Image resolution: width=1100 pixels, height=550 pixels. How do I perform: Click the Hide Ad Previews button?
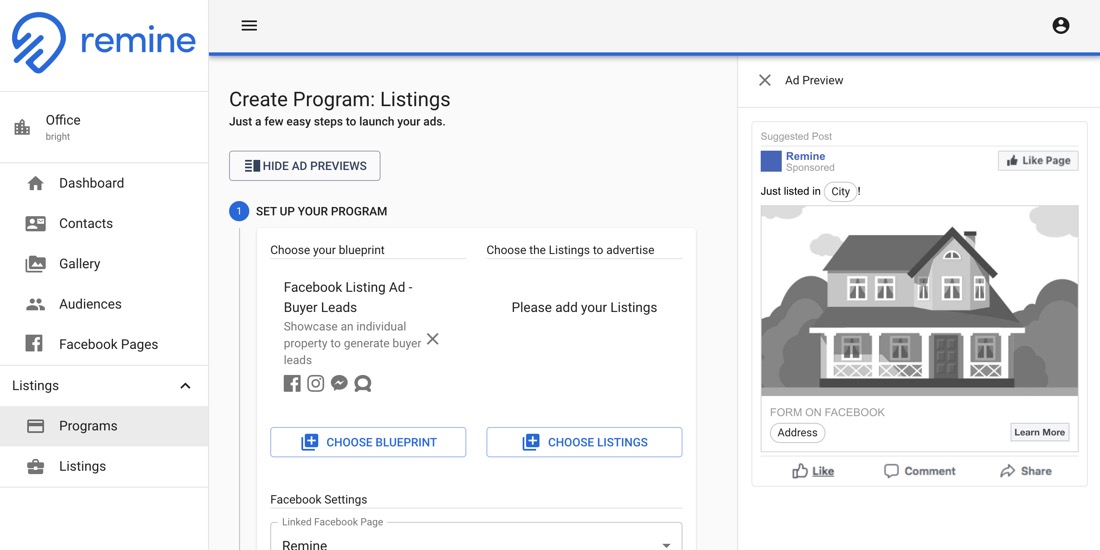(x=304, y=166)
